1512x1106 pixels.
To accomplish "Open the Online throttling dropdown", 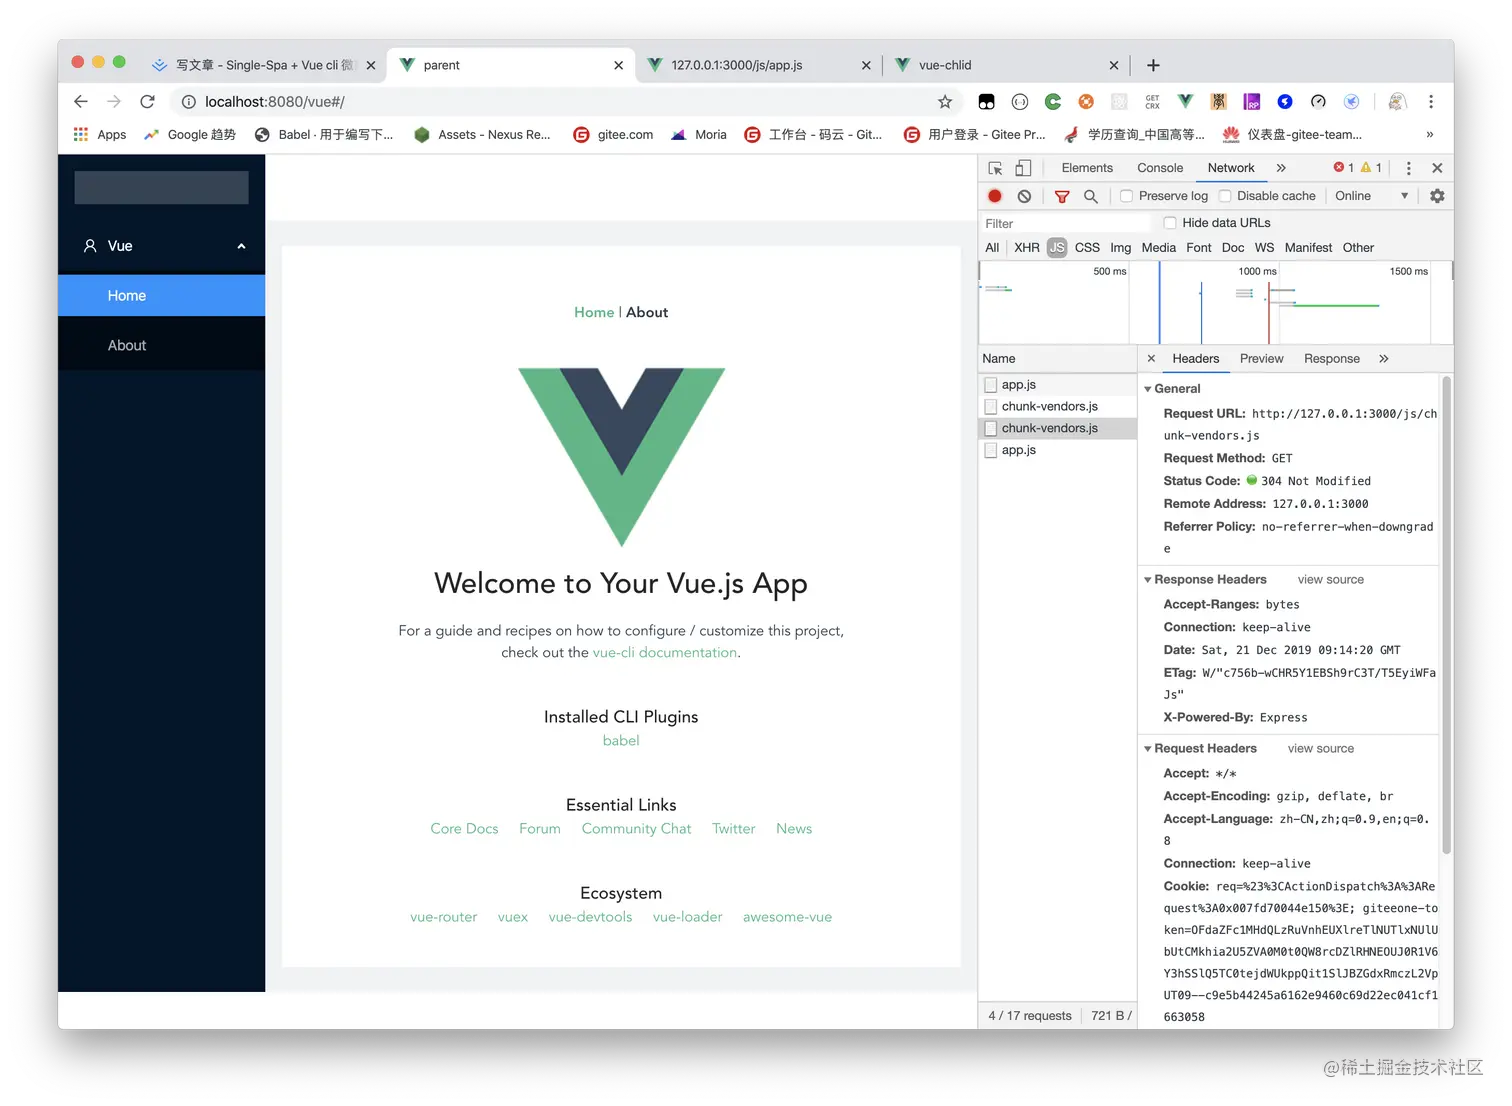I will tap(1371, 196).
